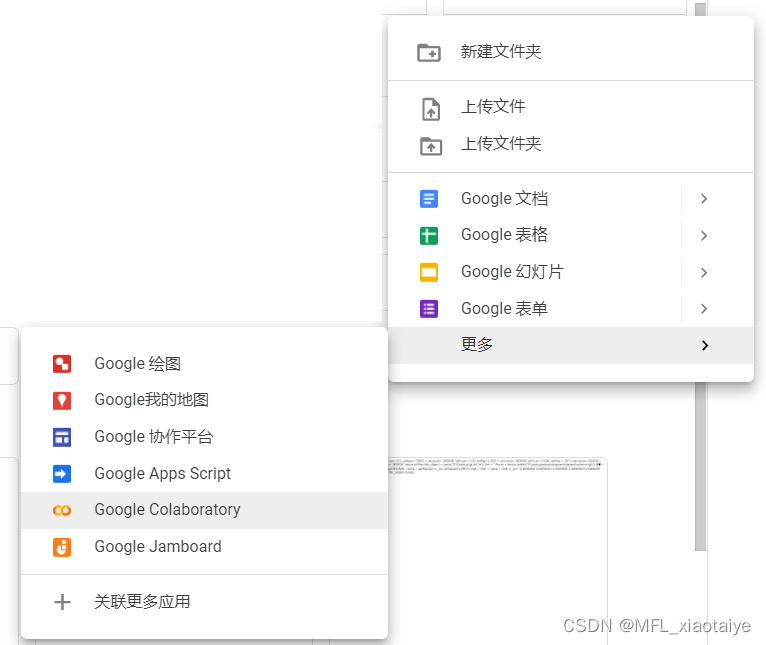The height and width of the screenshot is (645, 766).
Task: Choose 关联更多应用 option
Action: click(x=204, y=602)
